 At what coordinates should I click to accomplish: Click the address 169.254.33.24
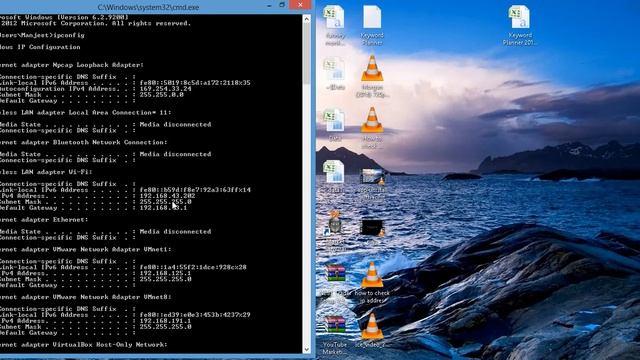(x=165, y=89)
